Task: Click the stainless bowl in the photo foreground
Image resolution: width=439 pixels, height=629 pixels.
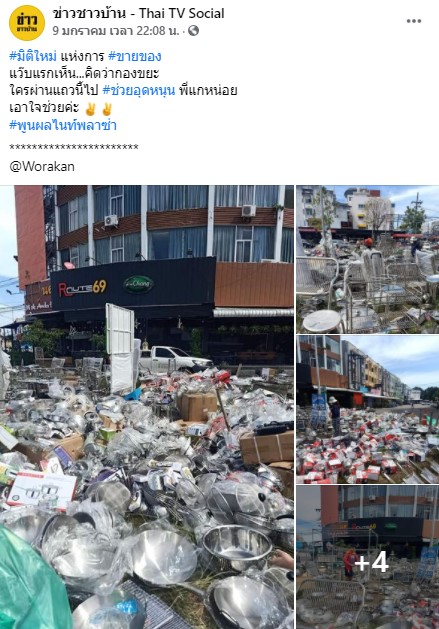Action: (238, 543)
